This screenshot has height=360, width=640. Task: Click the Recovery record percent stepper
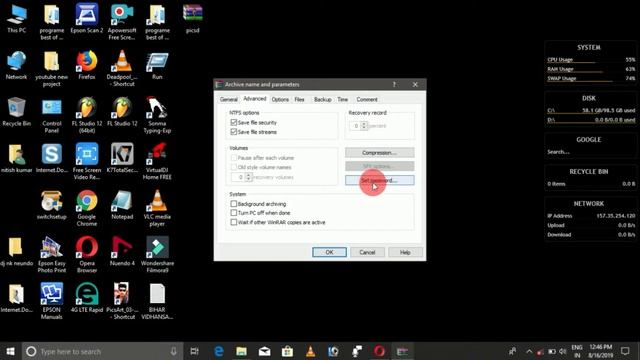[x=364, y=126]
